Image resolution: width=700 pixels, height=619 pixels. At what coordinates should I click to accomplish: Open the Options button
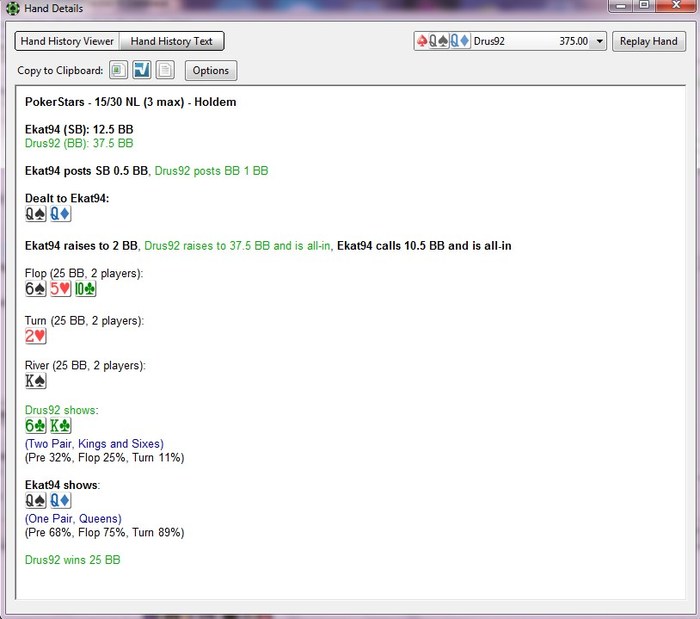(x=211, y=71)
